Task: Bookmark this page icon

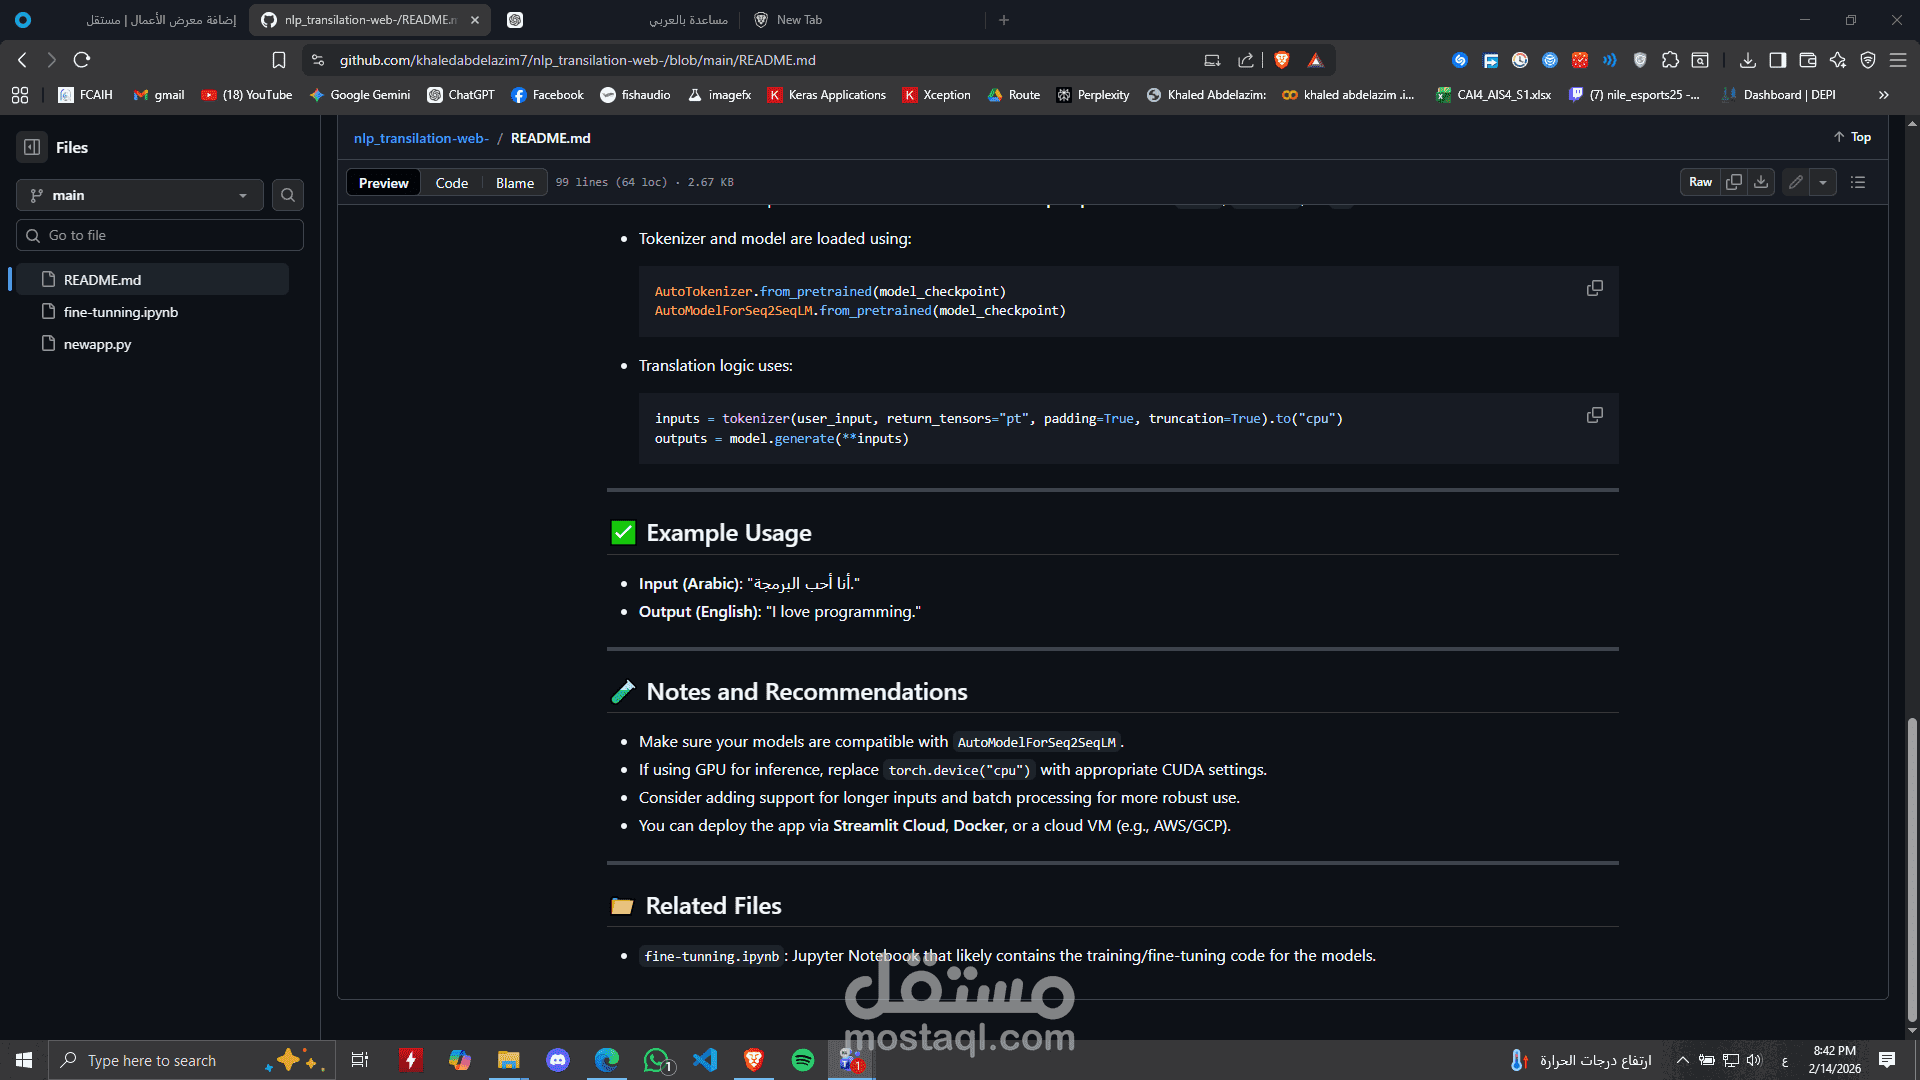Action: tap(279, 60)
